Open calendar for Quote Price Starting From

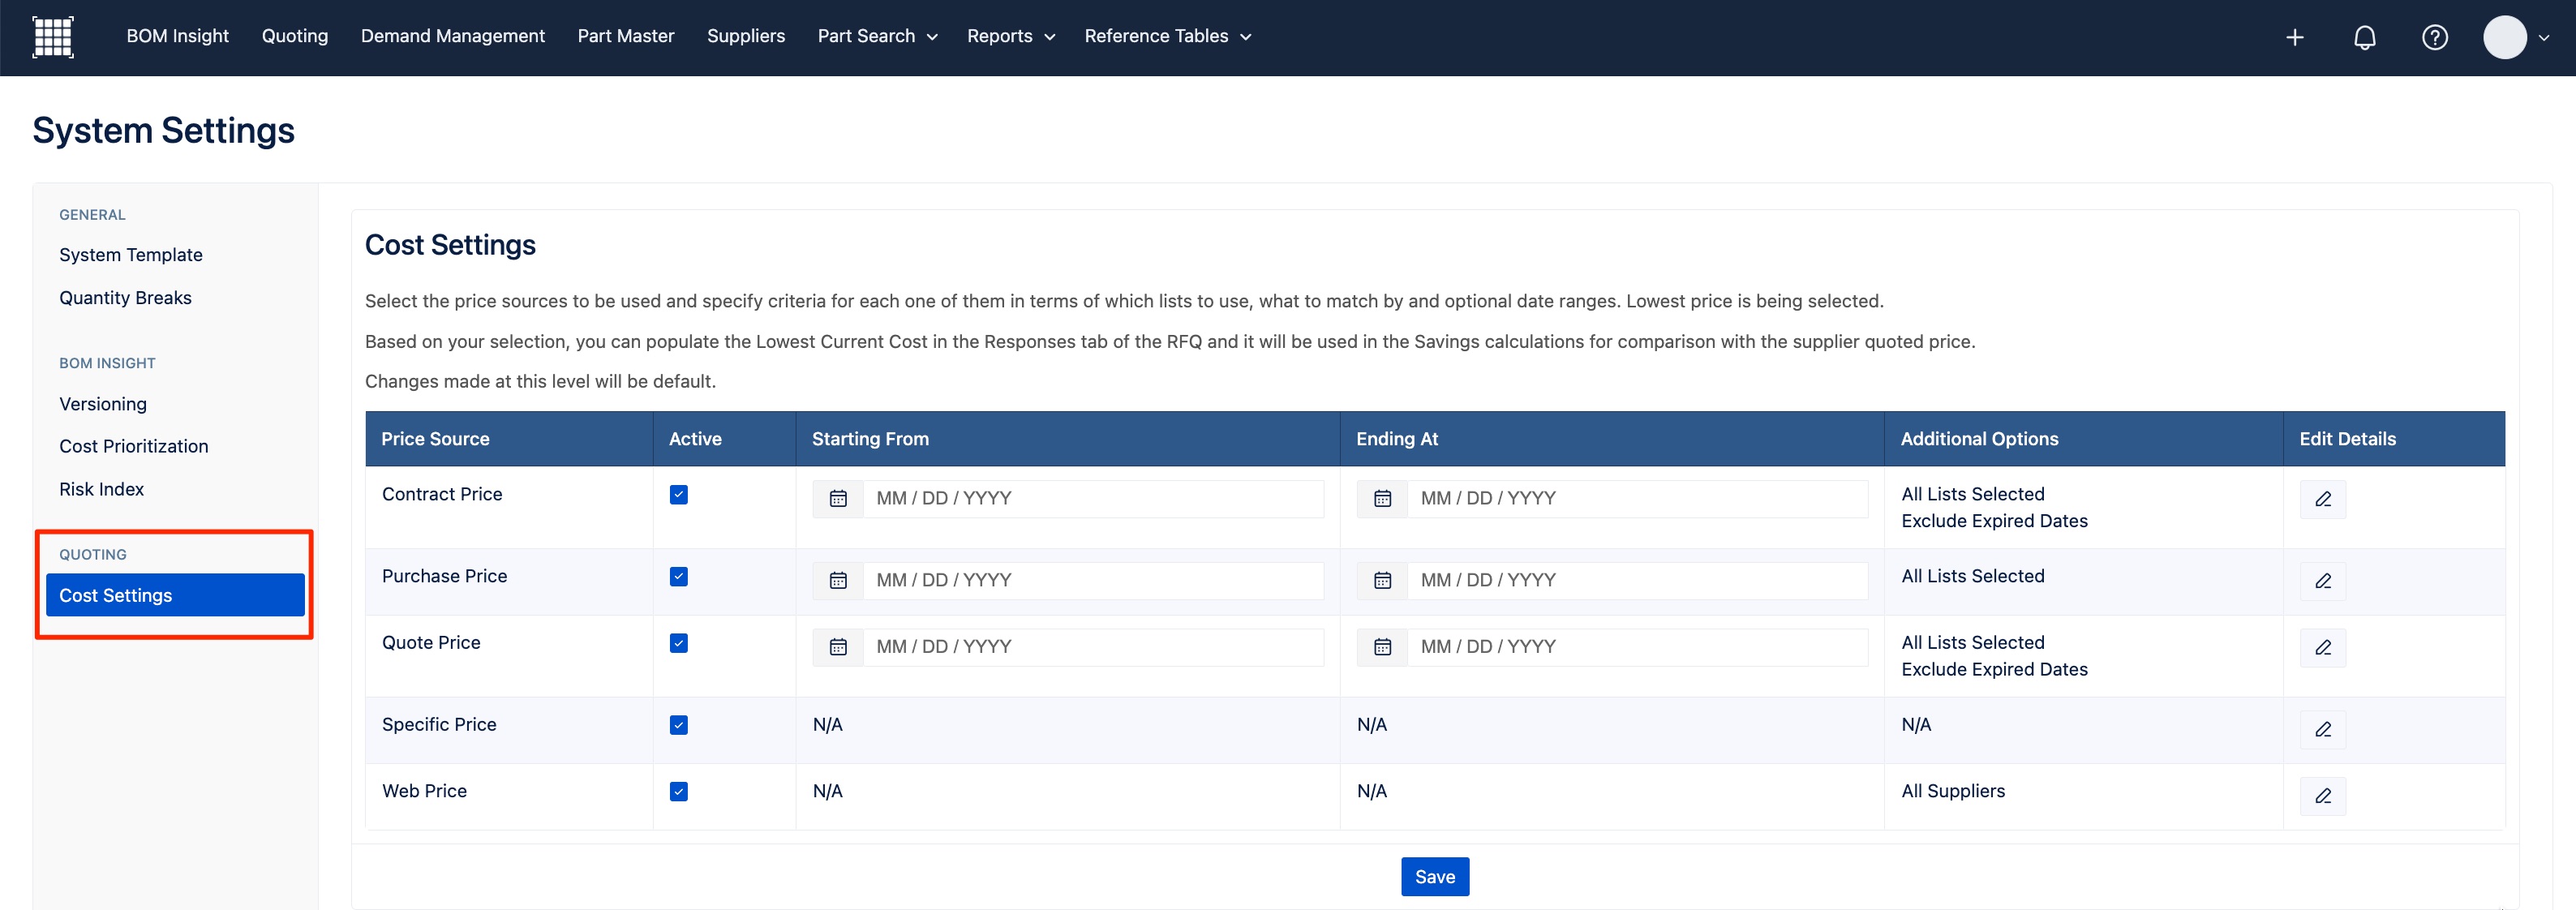pyautogui.click(x=838, y=648)
